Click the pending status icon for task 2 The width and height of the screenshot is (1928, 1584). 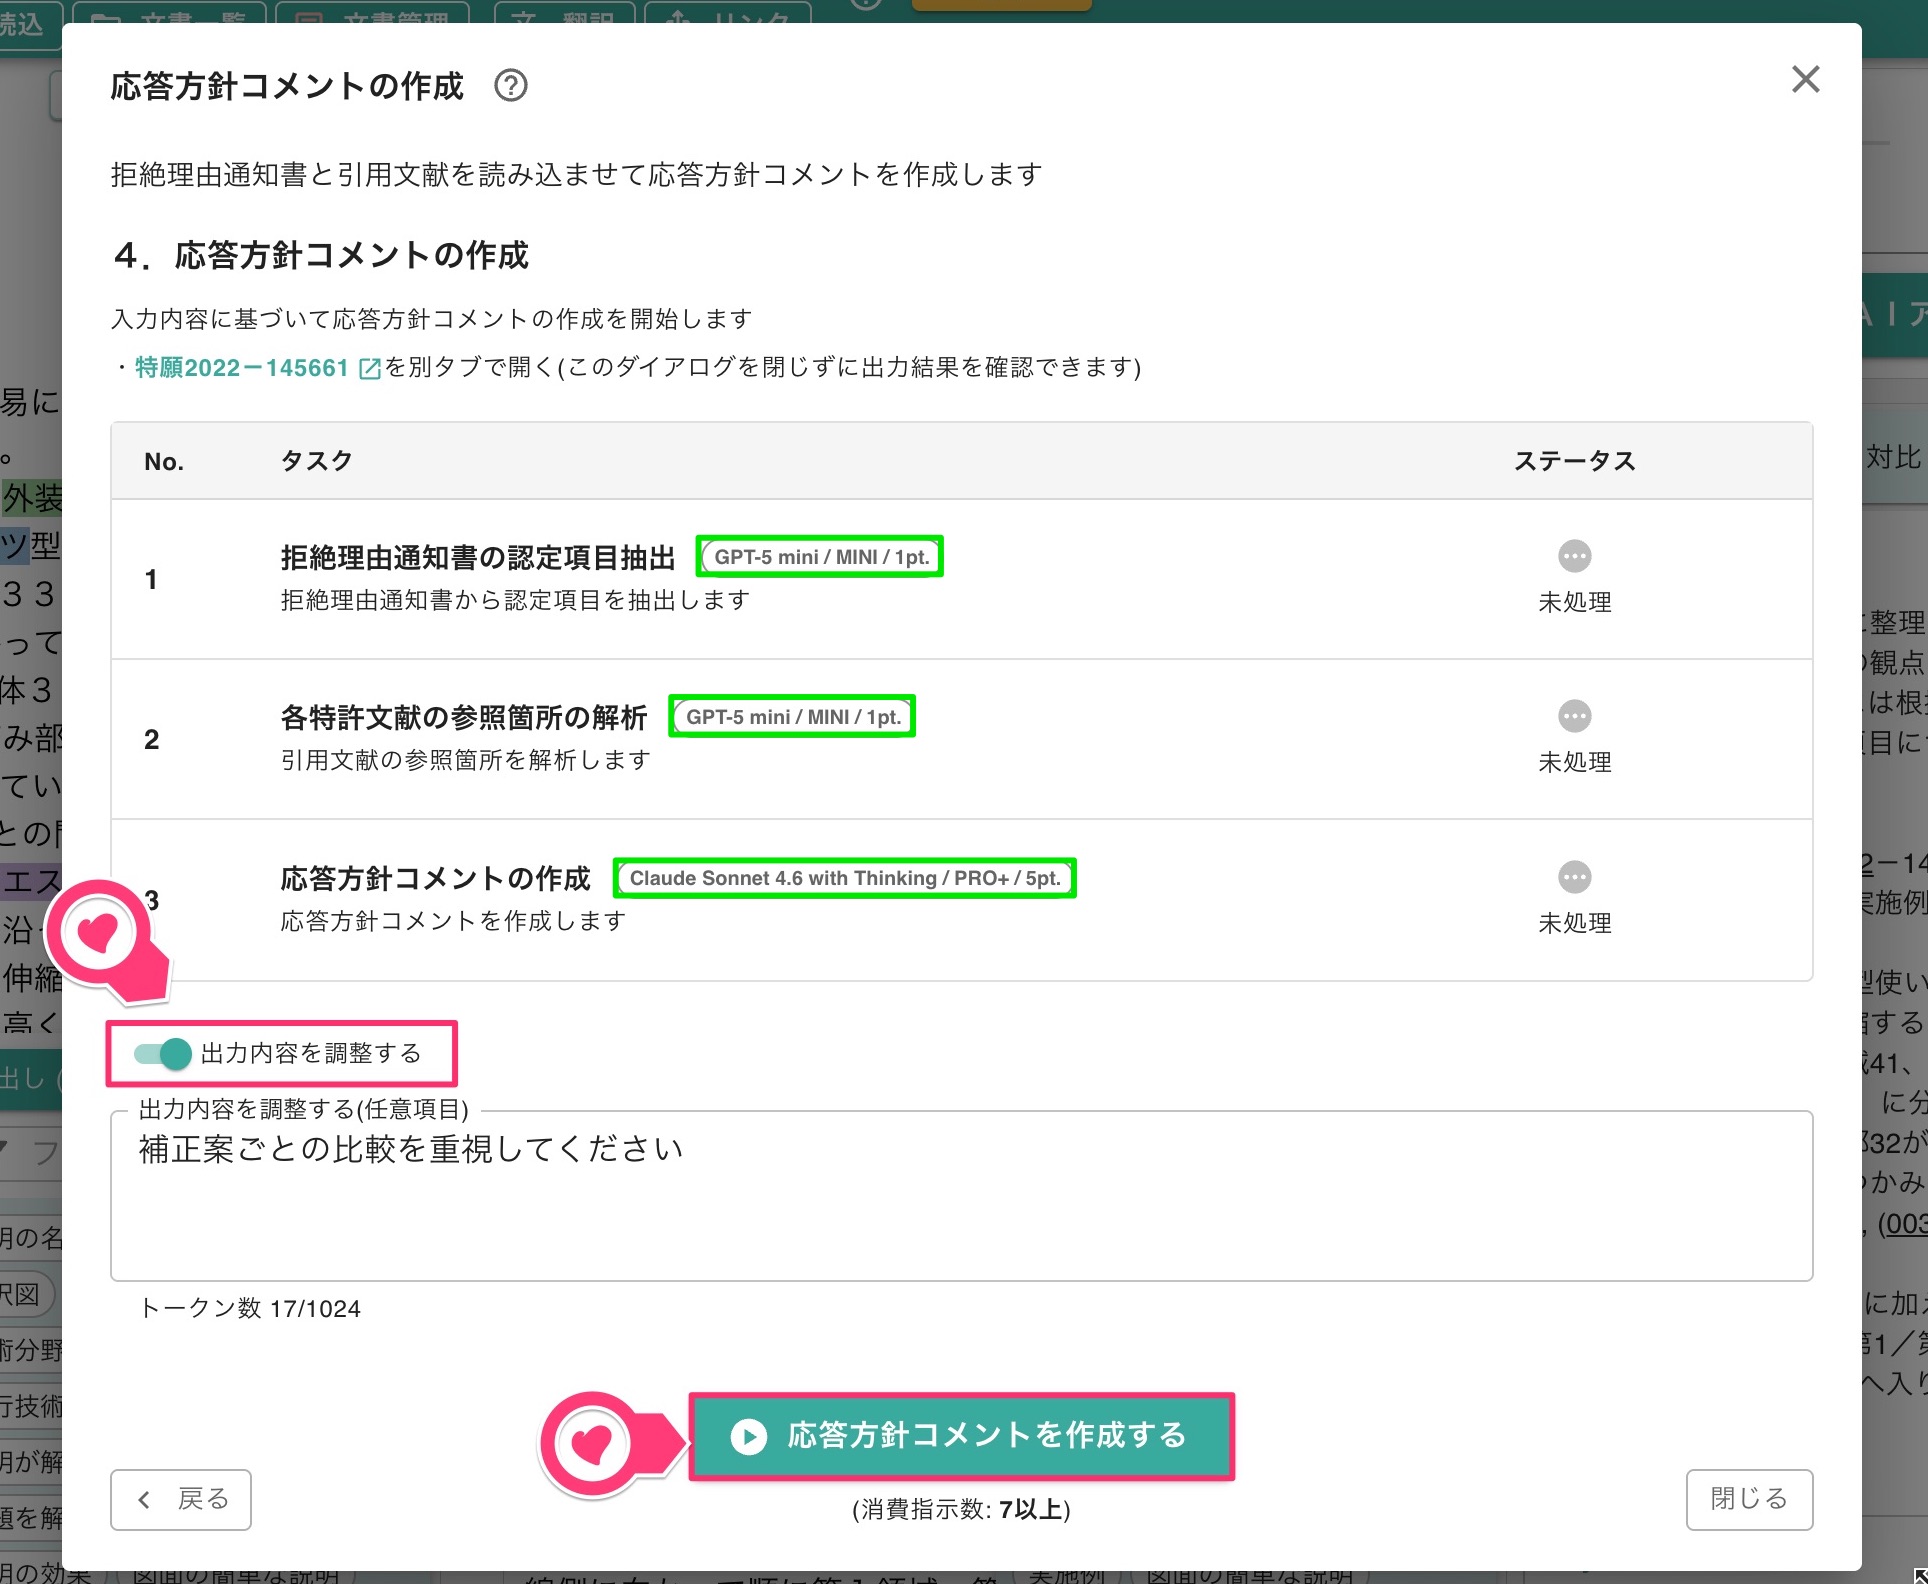pos(1574,716)
